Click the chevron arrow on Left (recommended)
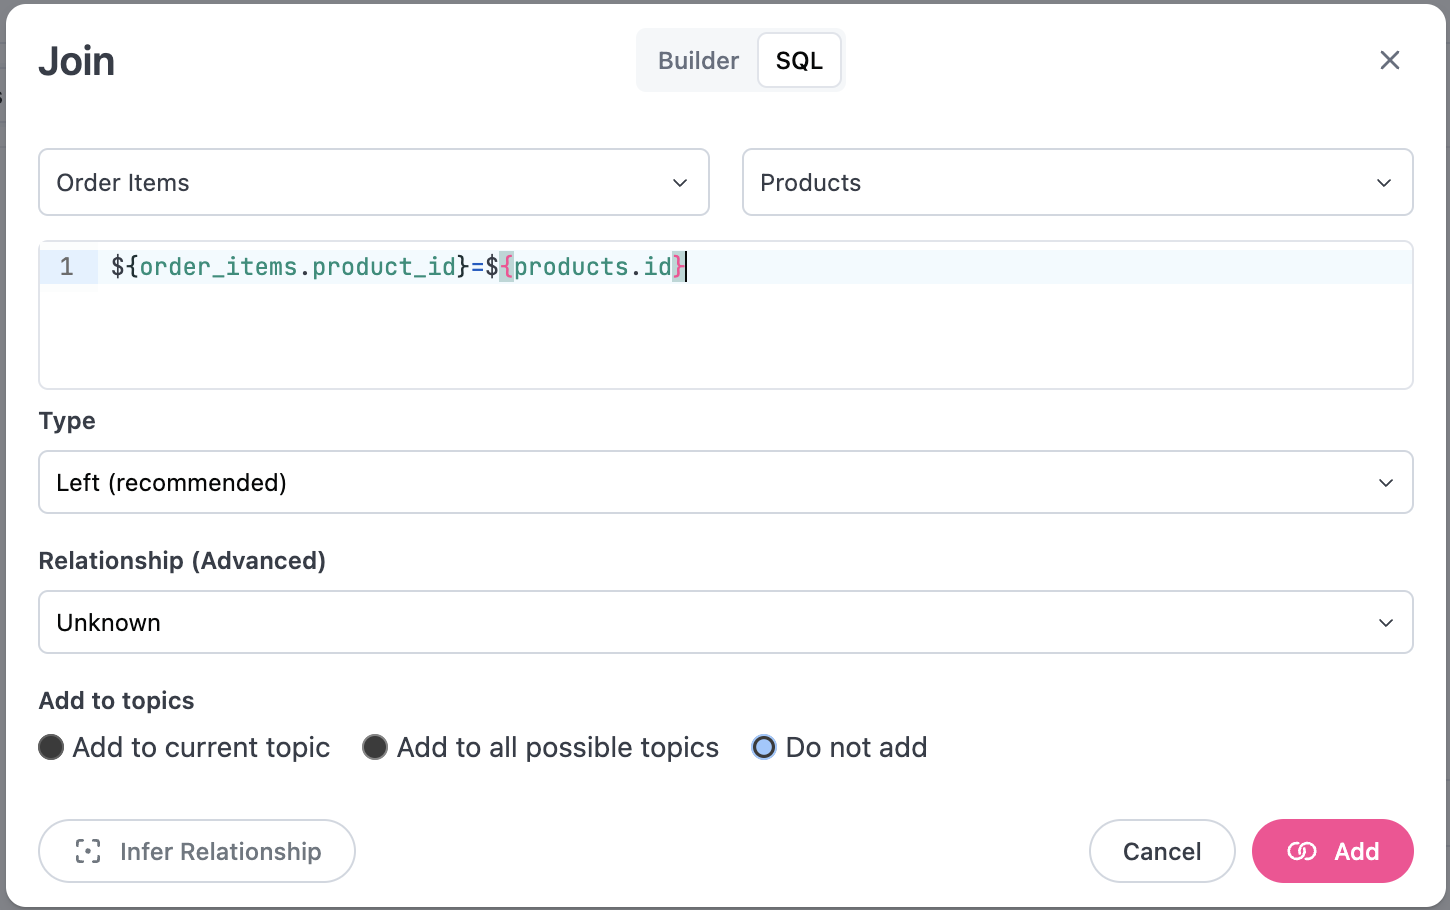1450x910 pixels. click(1386, 483)
